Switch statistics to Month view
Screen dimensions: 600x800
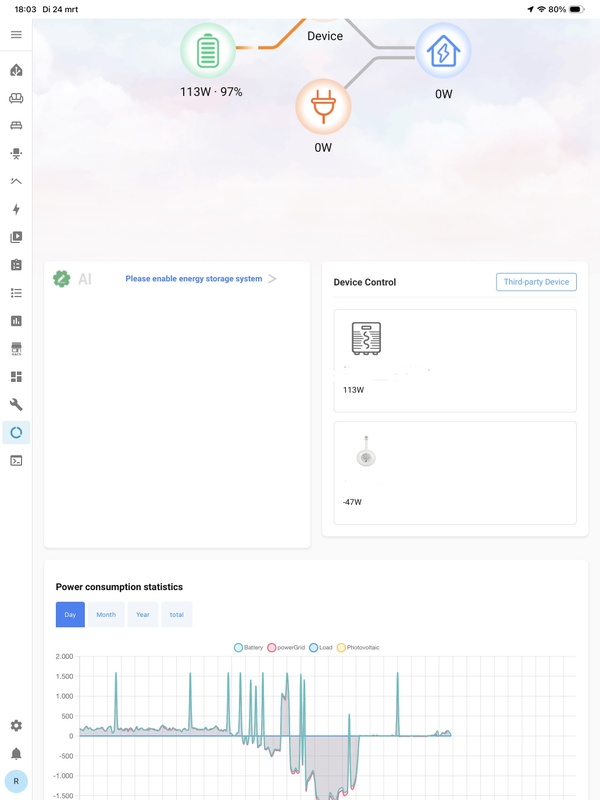point(106,614)
